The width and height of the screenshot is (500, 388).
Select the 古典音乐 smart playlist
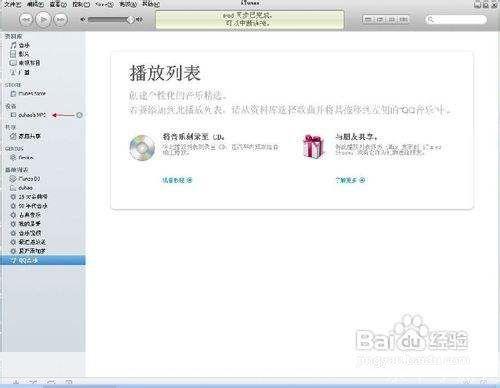tap(26, 215)
